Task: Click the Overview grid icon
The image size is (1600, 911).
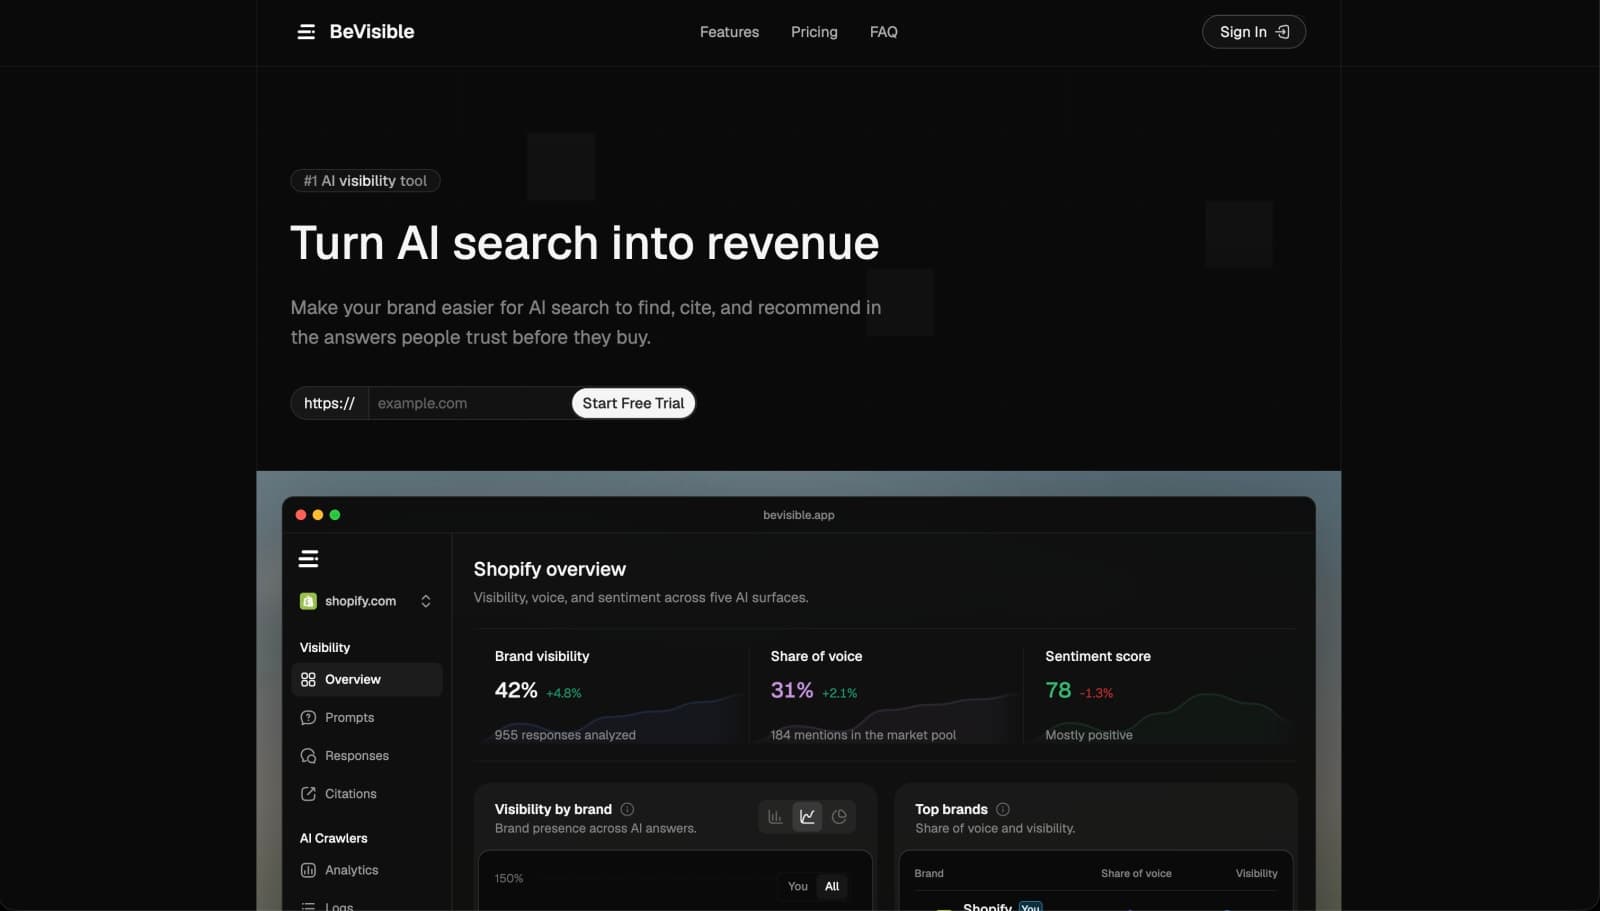Action: tap(308, 680)
